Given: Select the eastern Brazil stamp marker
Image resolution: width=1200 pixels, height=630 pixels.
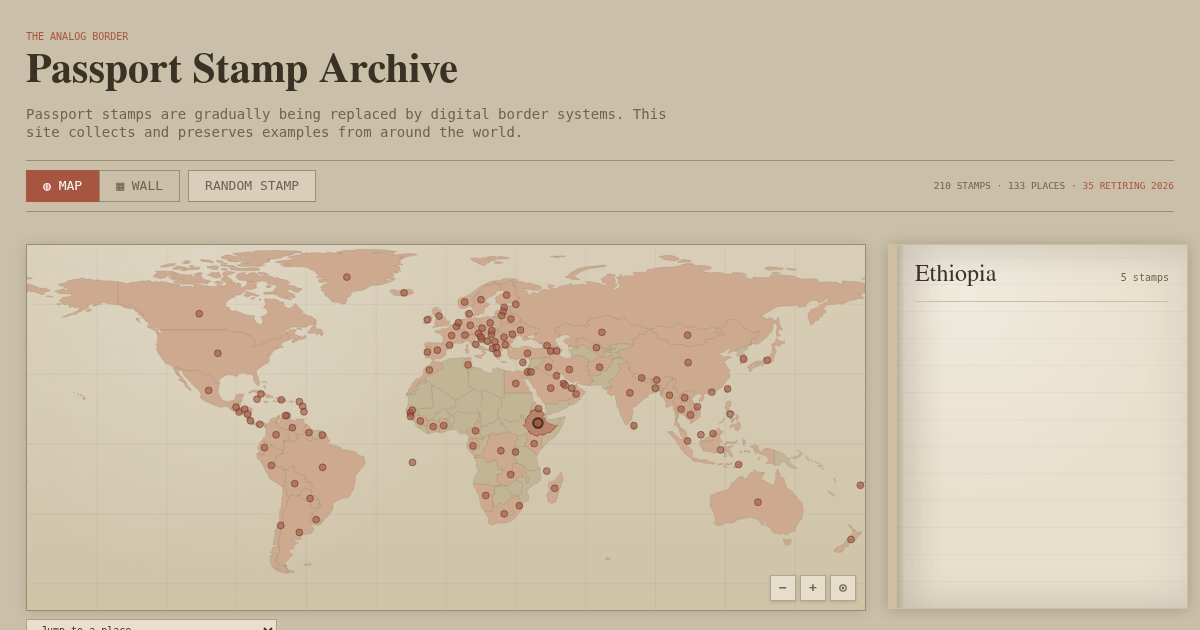Looking at the screenshot, I should tap(323, 467).
